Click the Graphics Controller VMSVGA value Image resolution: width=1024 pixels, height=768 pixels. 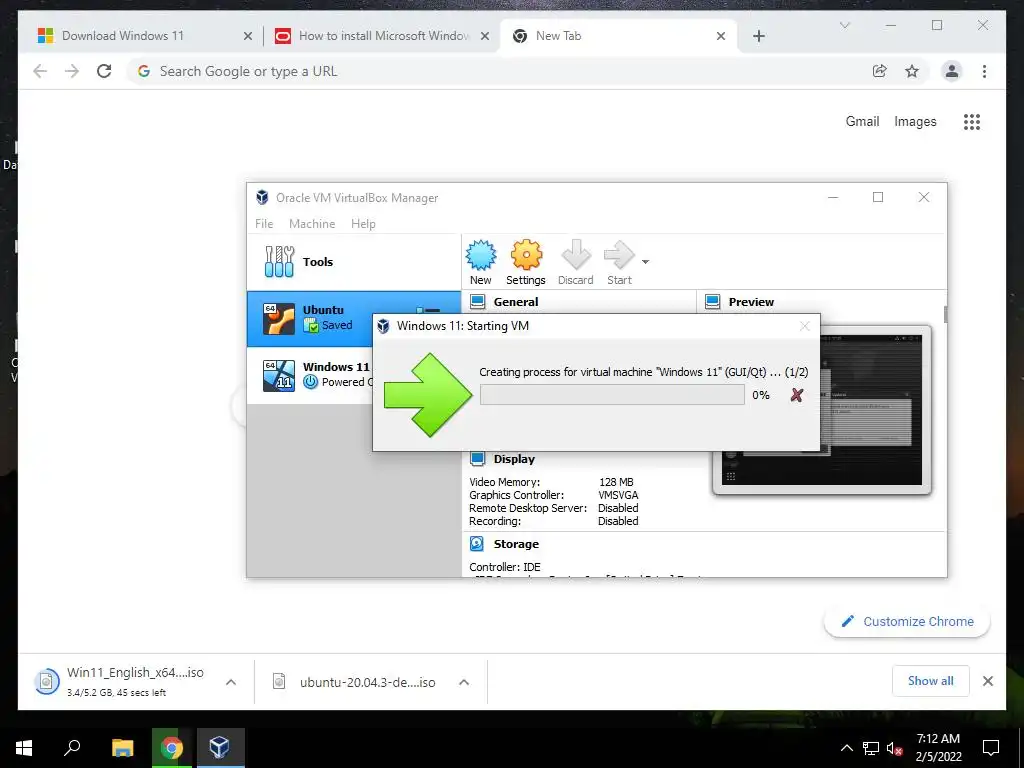pos(618,495)
